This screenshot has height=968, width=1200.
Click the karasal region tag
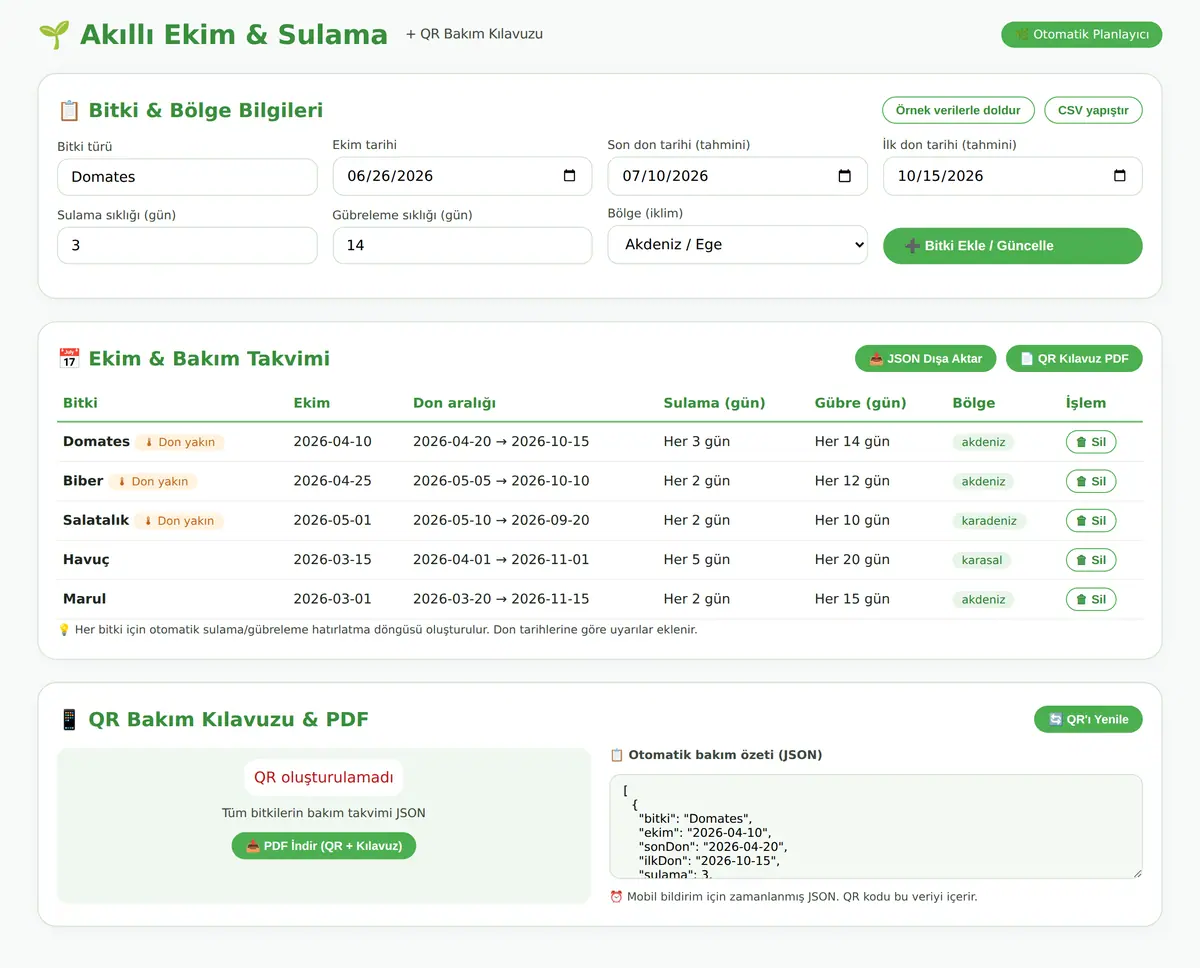click(982, 560)
